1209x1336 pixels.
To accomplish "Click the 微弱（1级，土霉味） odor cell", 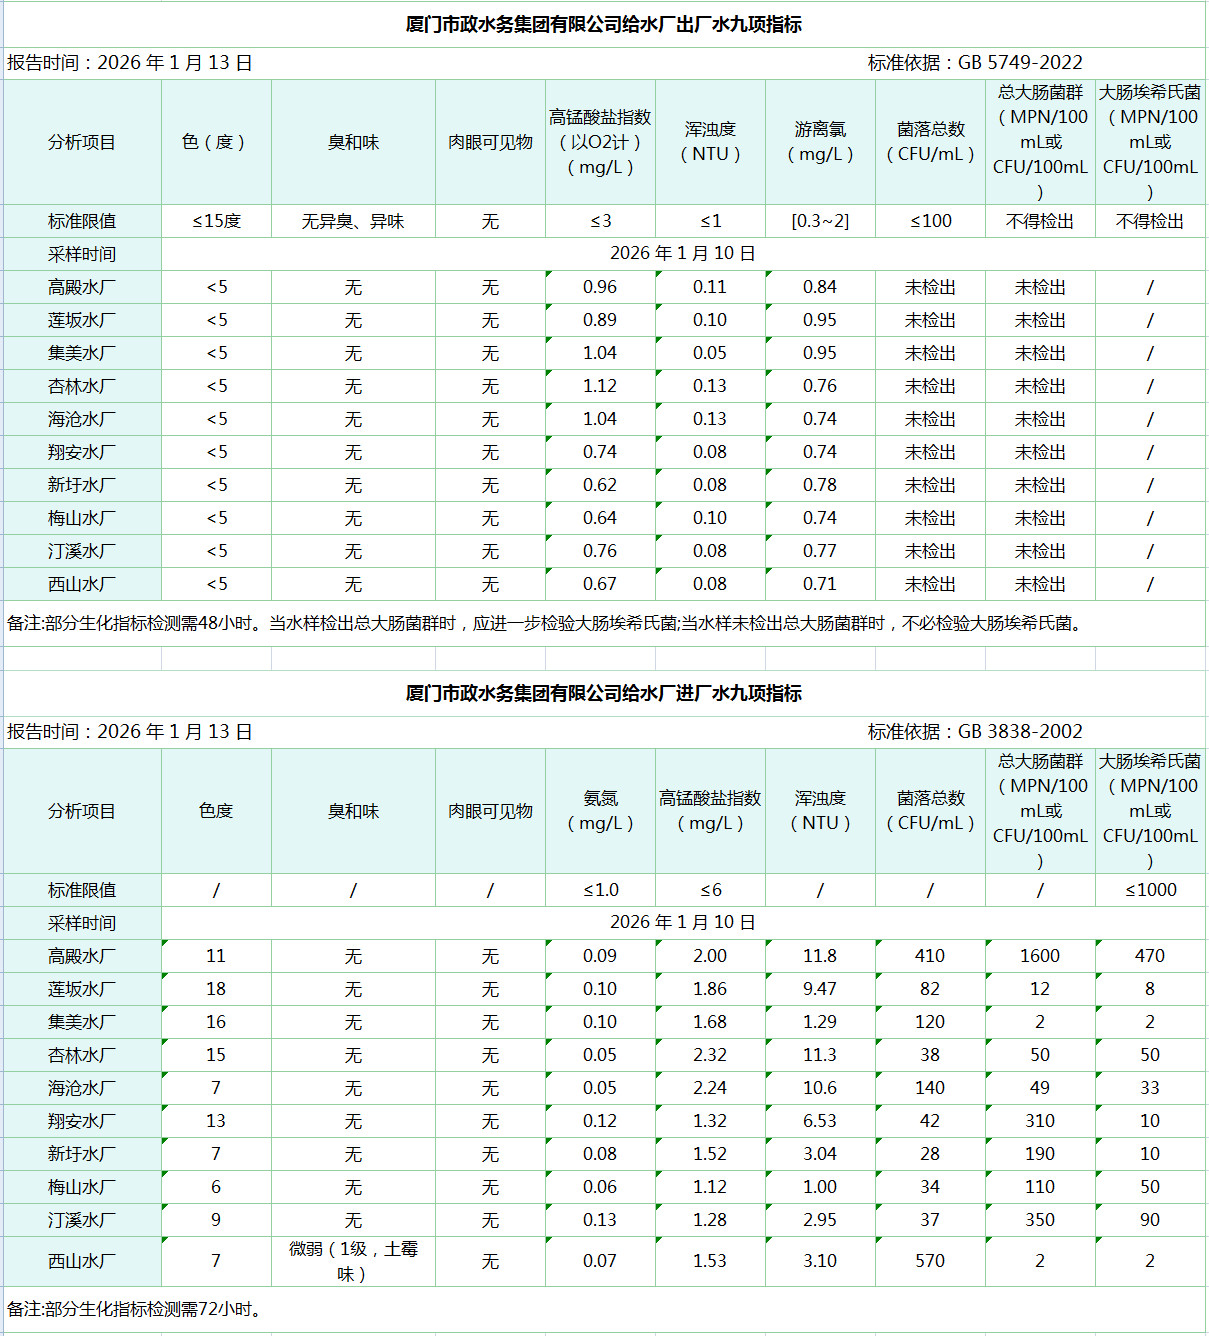I will point(353,1261).
